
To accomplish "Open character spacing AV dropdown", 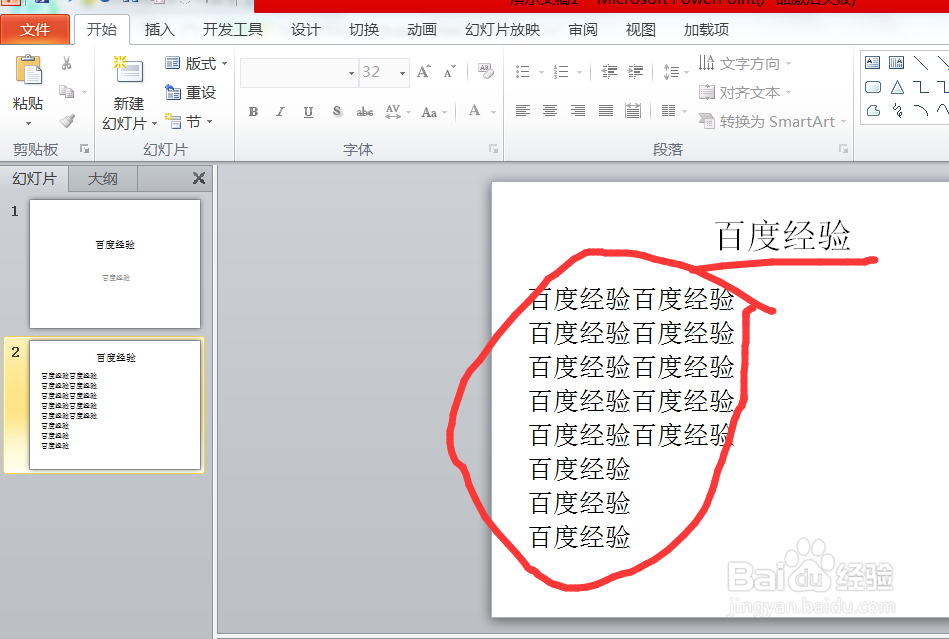I will point(398,111).
